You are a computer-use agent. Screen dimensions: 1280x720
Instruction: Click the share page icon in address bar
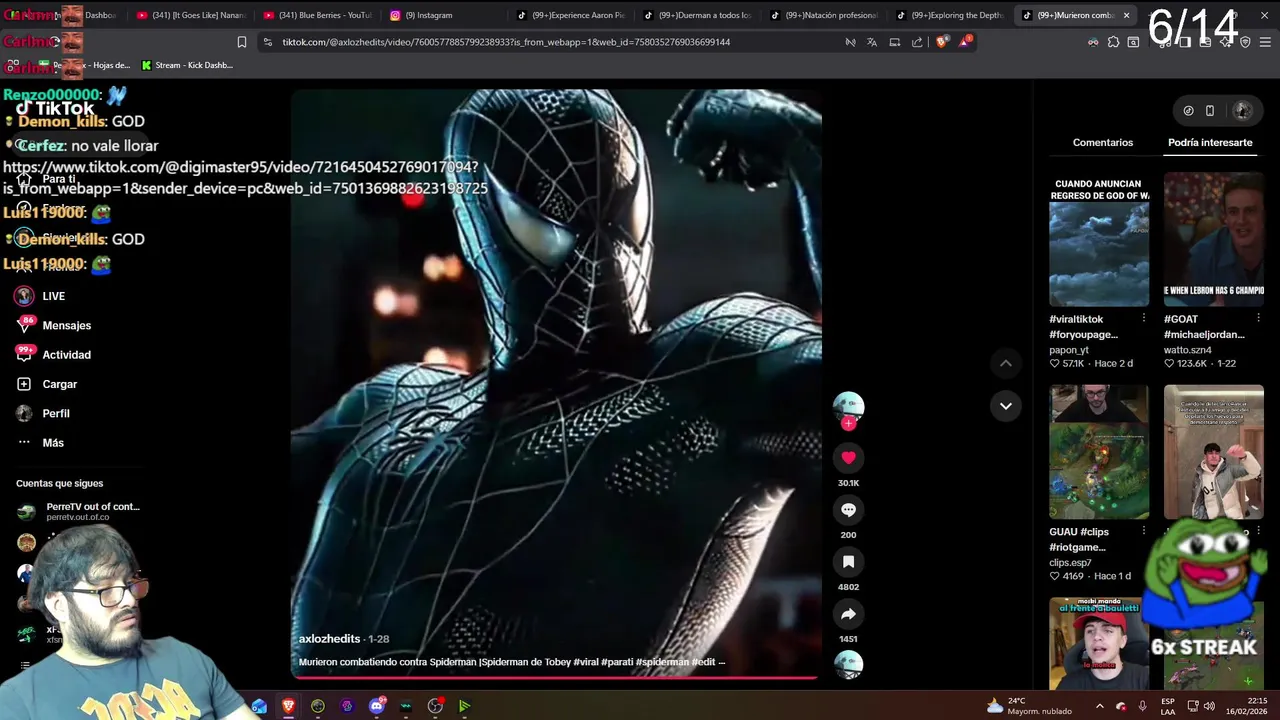pyautogui.click(x=917, y=42)
